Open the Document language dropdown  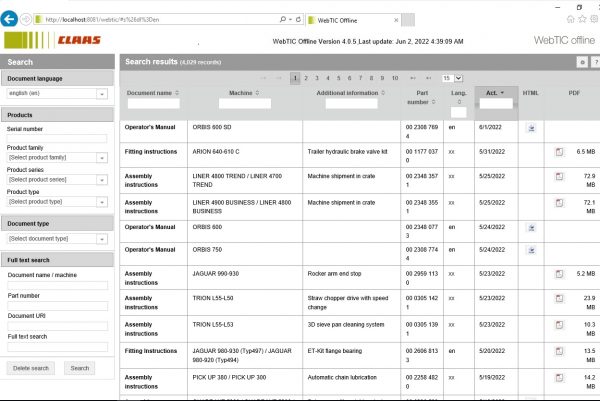[102, 94]
